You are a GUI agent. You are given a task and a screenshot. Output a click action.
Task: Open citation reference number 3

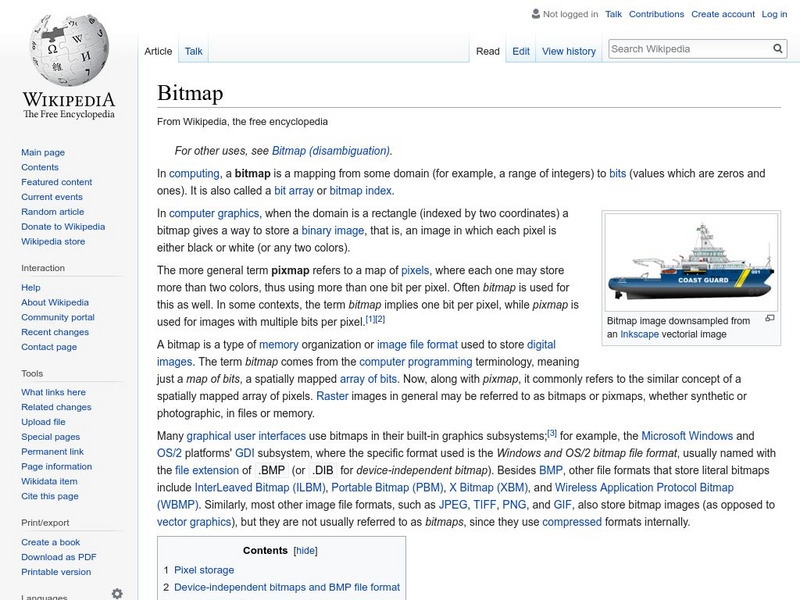click(551, 433)
